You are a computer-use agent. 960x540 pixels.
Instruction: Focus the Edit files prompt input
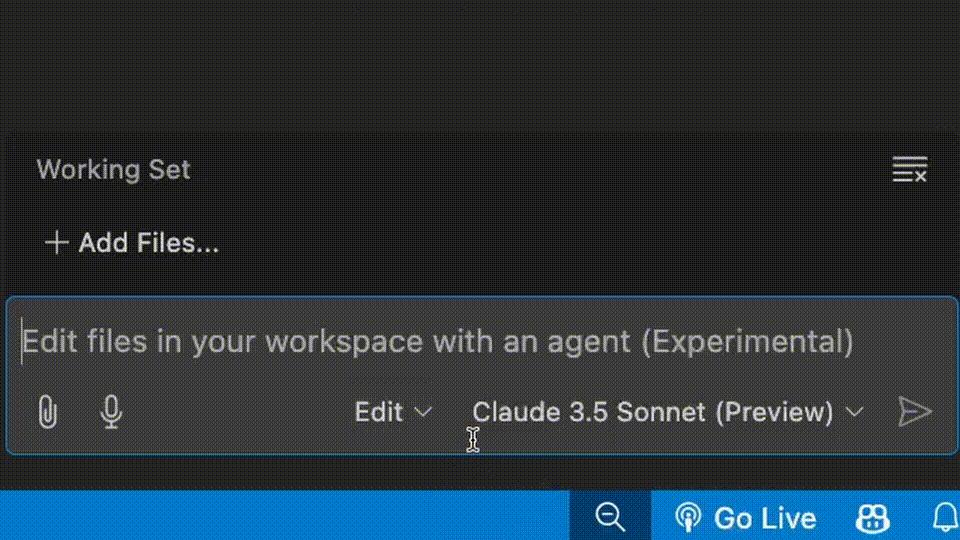click(438, 342)
